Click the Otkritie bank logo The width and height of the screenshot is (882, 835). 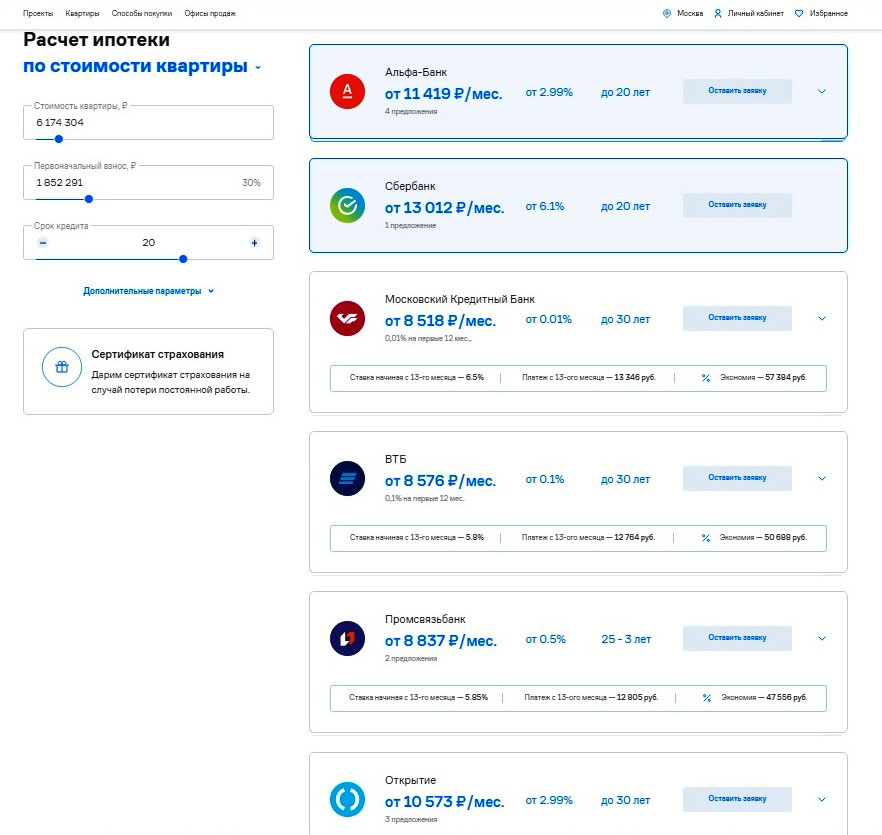coord(347,799)
